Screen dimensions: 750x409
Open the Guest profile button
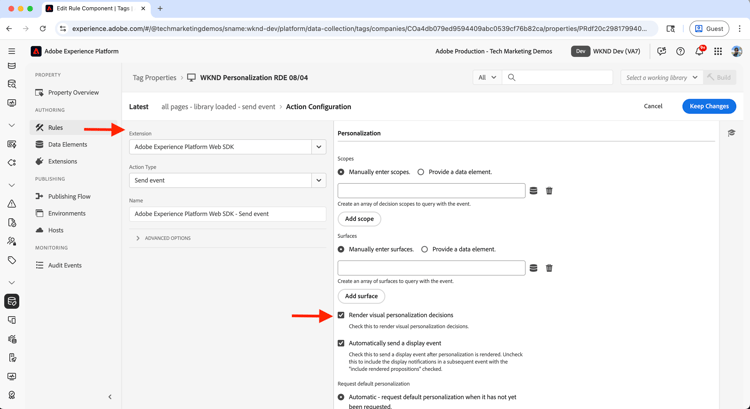pyautogui.click(x=709, y=29)
